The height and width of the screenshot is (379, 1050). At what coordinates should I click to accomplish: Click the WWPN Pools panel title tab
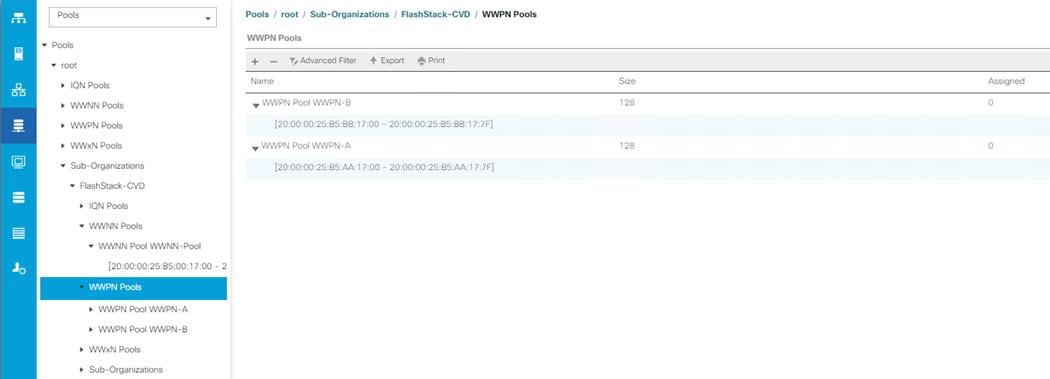click(274, 38)
